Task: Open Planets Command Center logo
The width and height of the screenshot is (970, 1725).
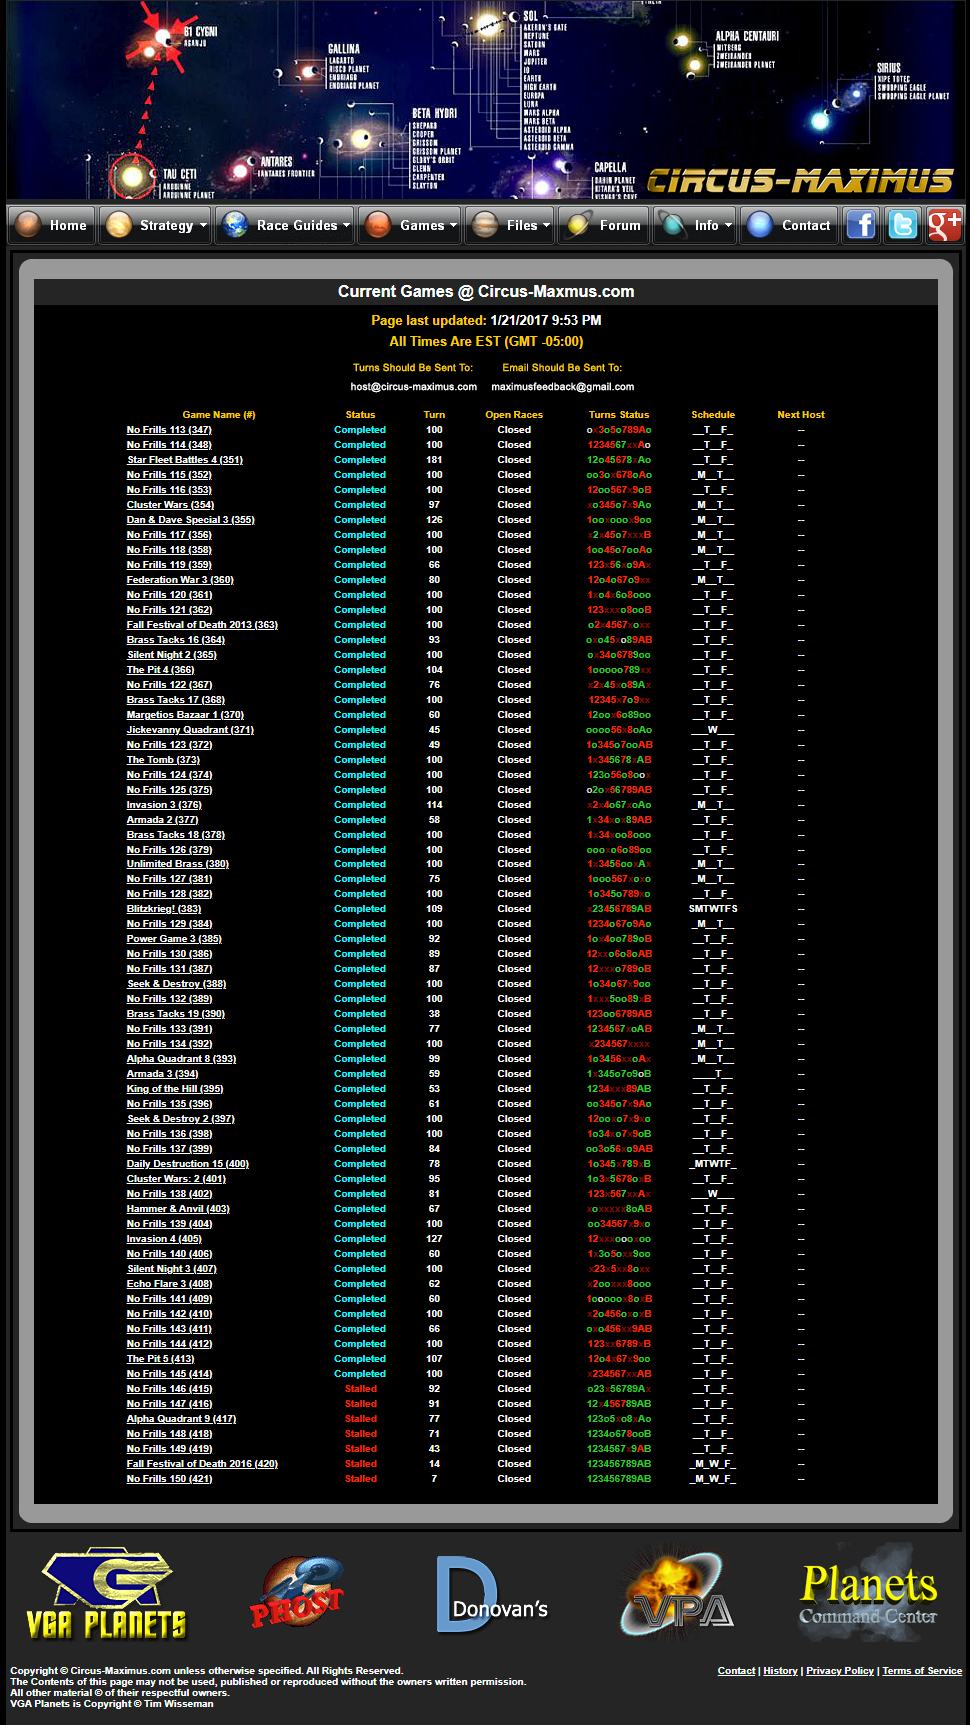Action: pos(868,1594)
